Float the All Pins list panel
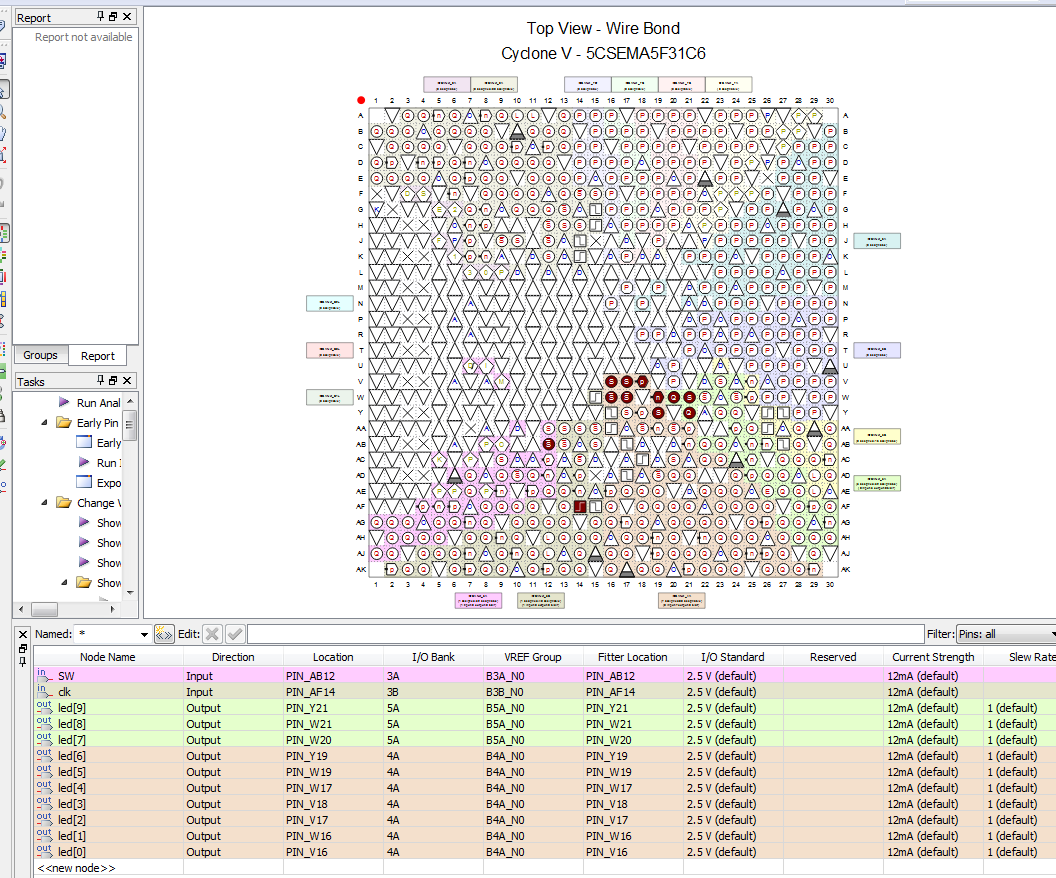 [x=22, y=648]
